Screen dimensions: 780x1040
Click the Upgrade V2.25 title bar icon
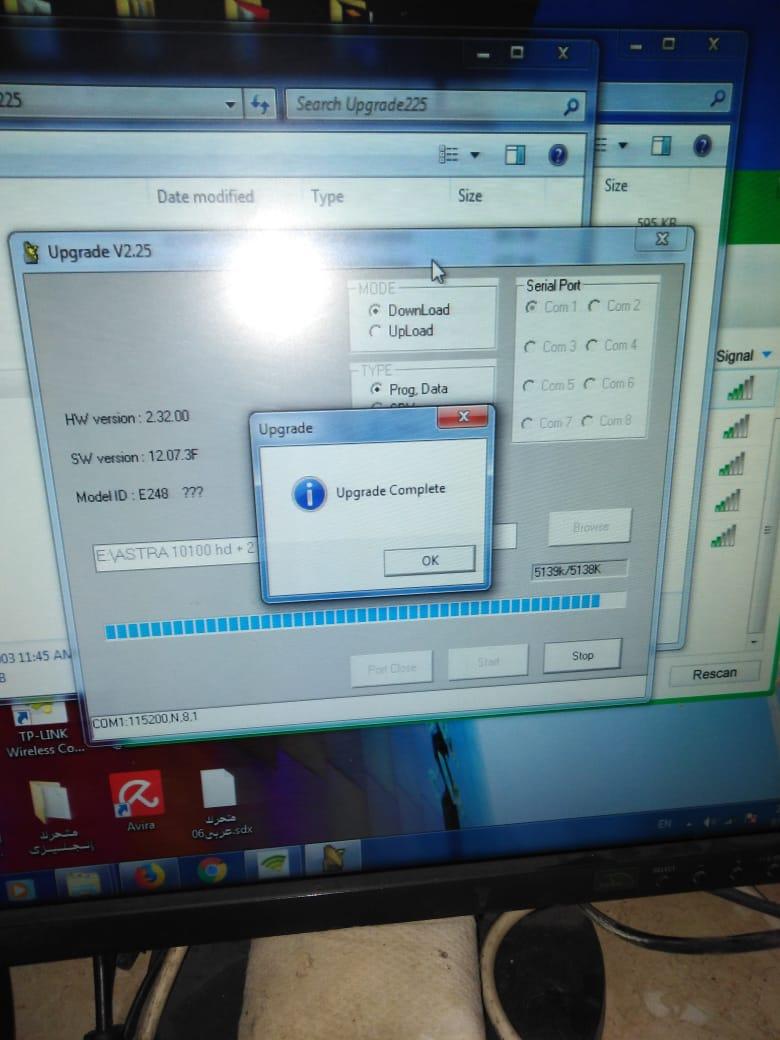coord(31,252)
